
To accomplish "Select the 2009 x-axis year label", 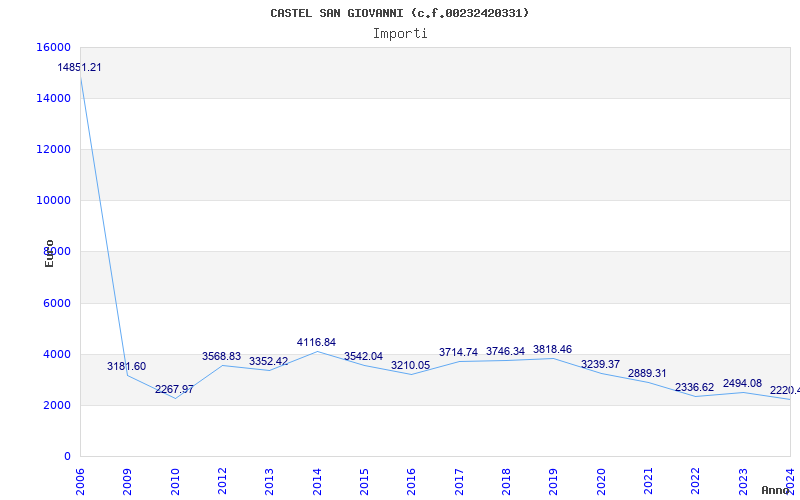I will [128, 482].
